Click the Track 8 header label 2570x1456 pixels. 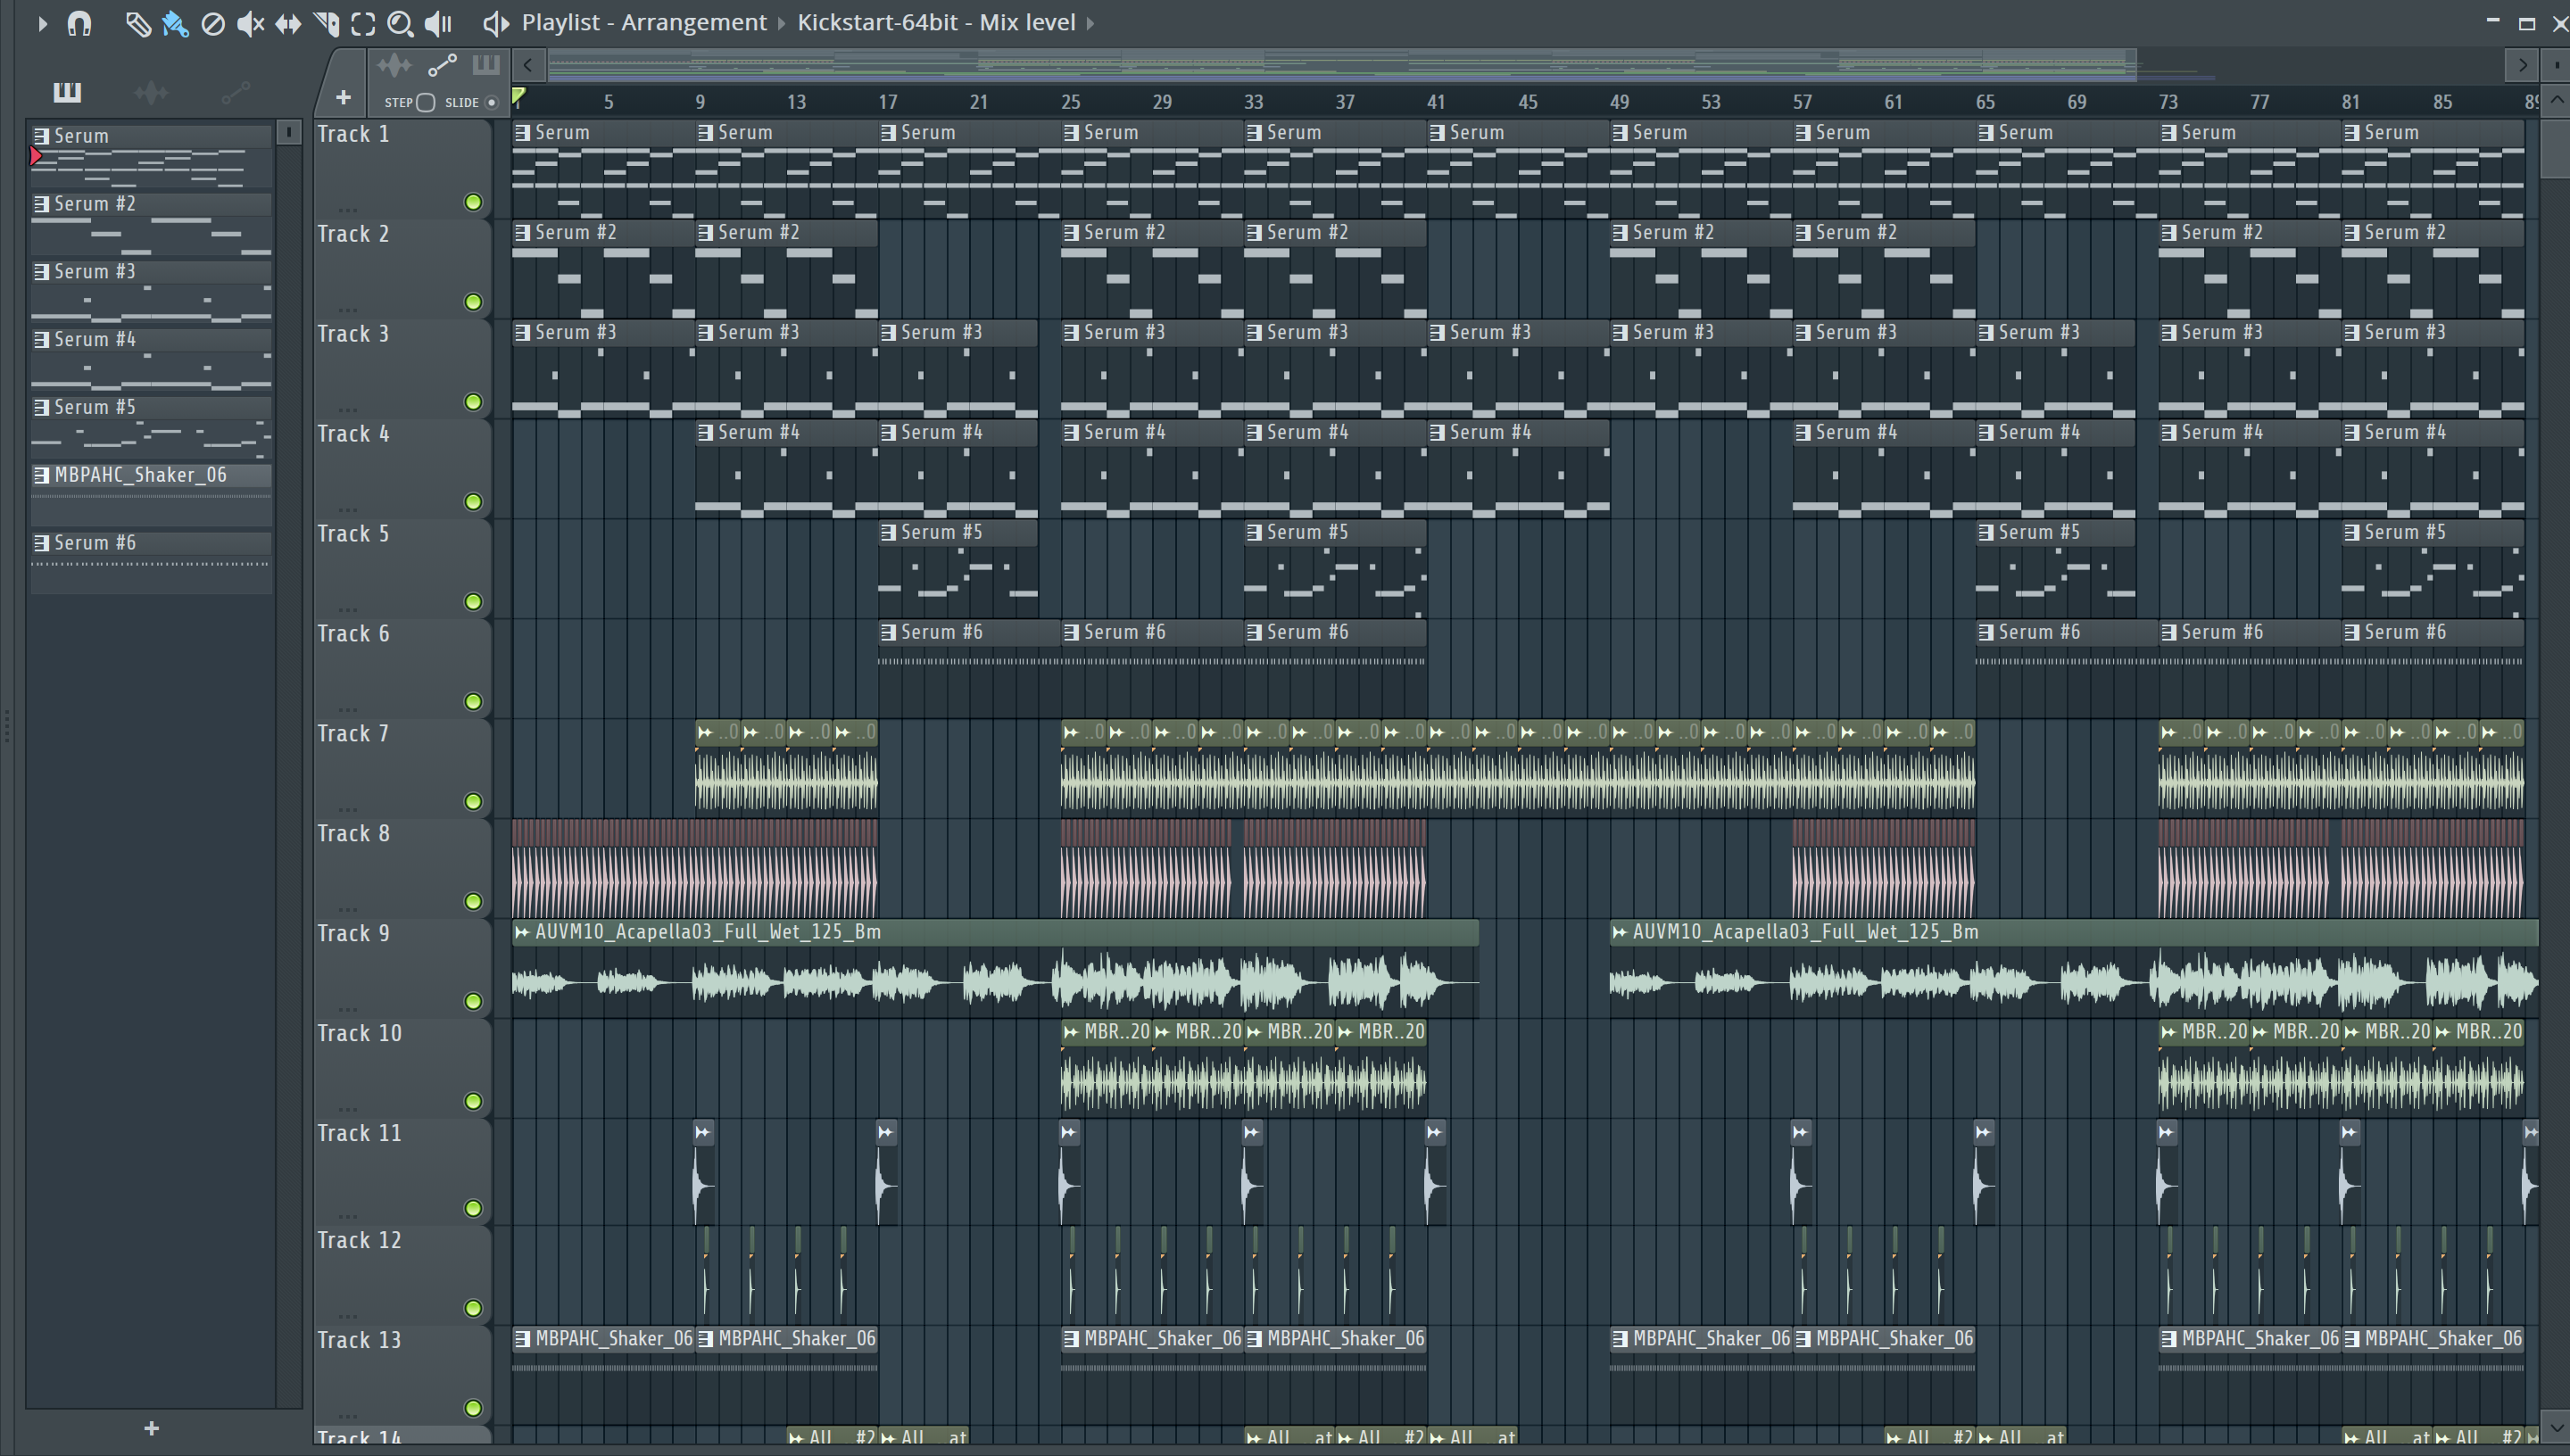353,834
